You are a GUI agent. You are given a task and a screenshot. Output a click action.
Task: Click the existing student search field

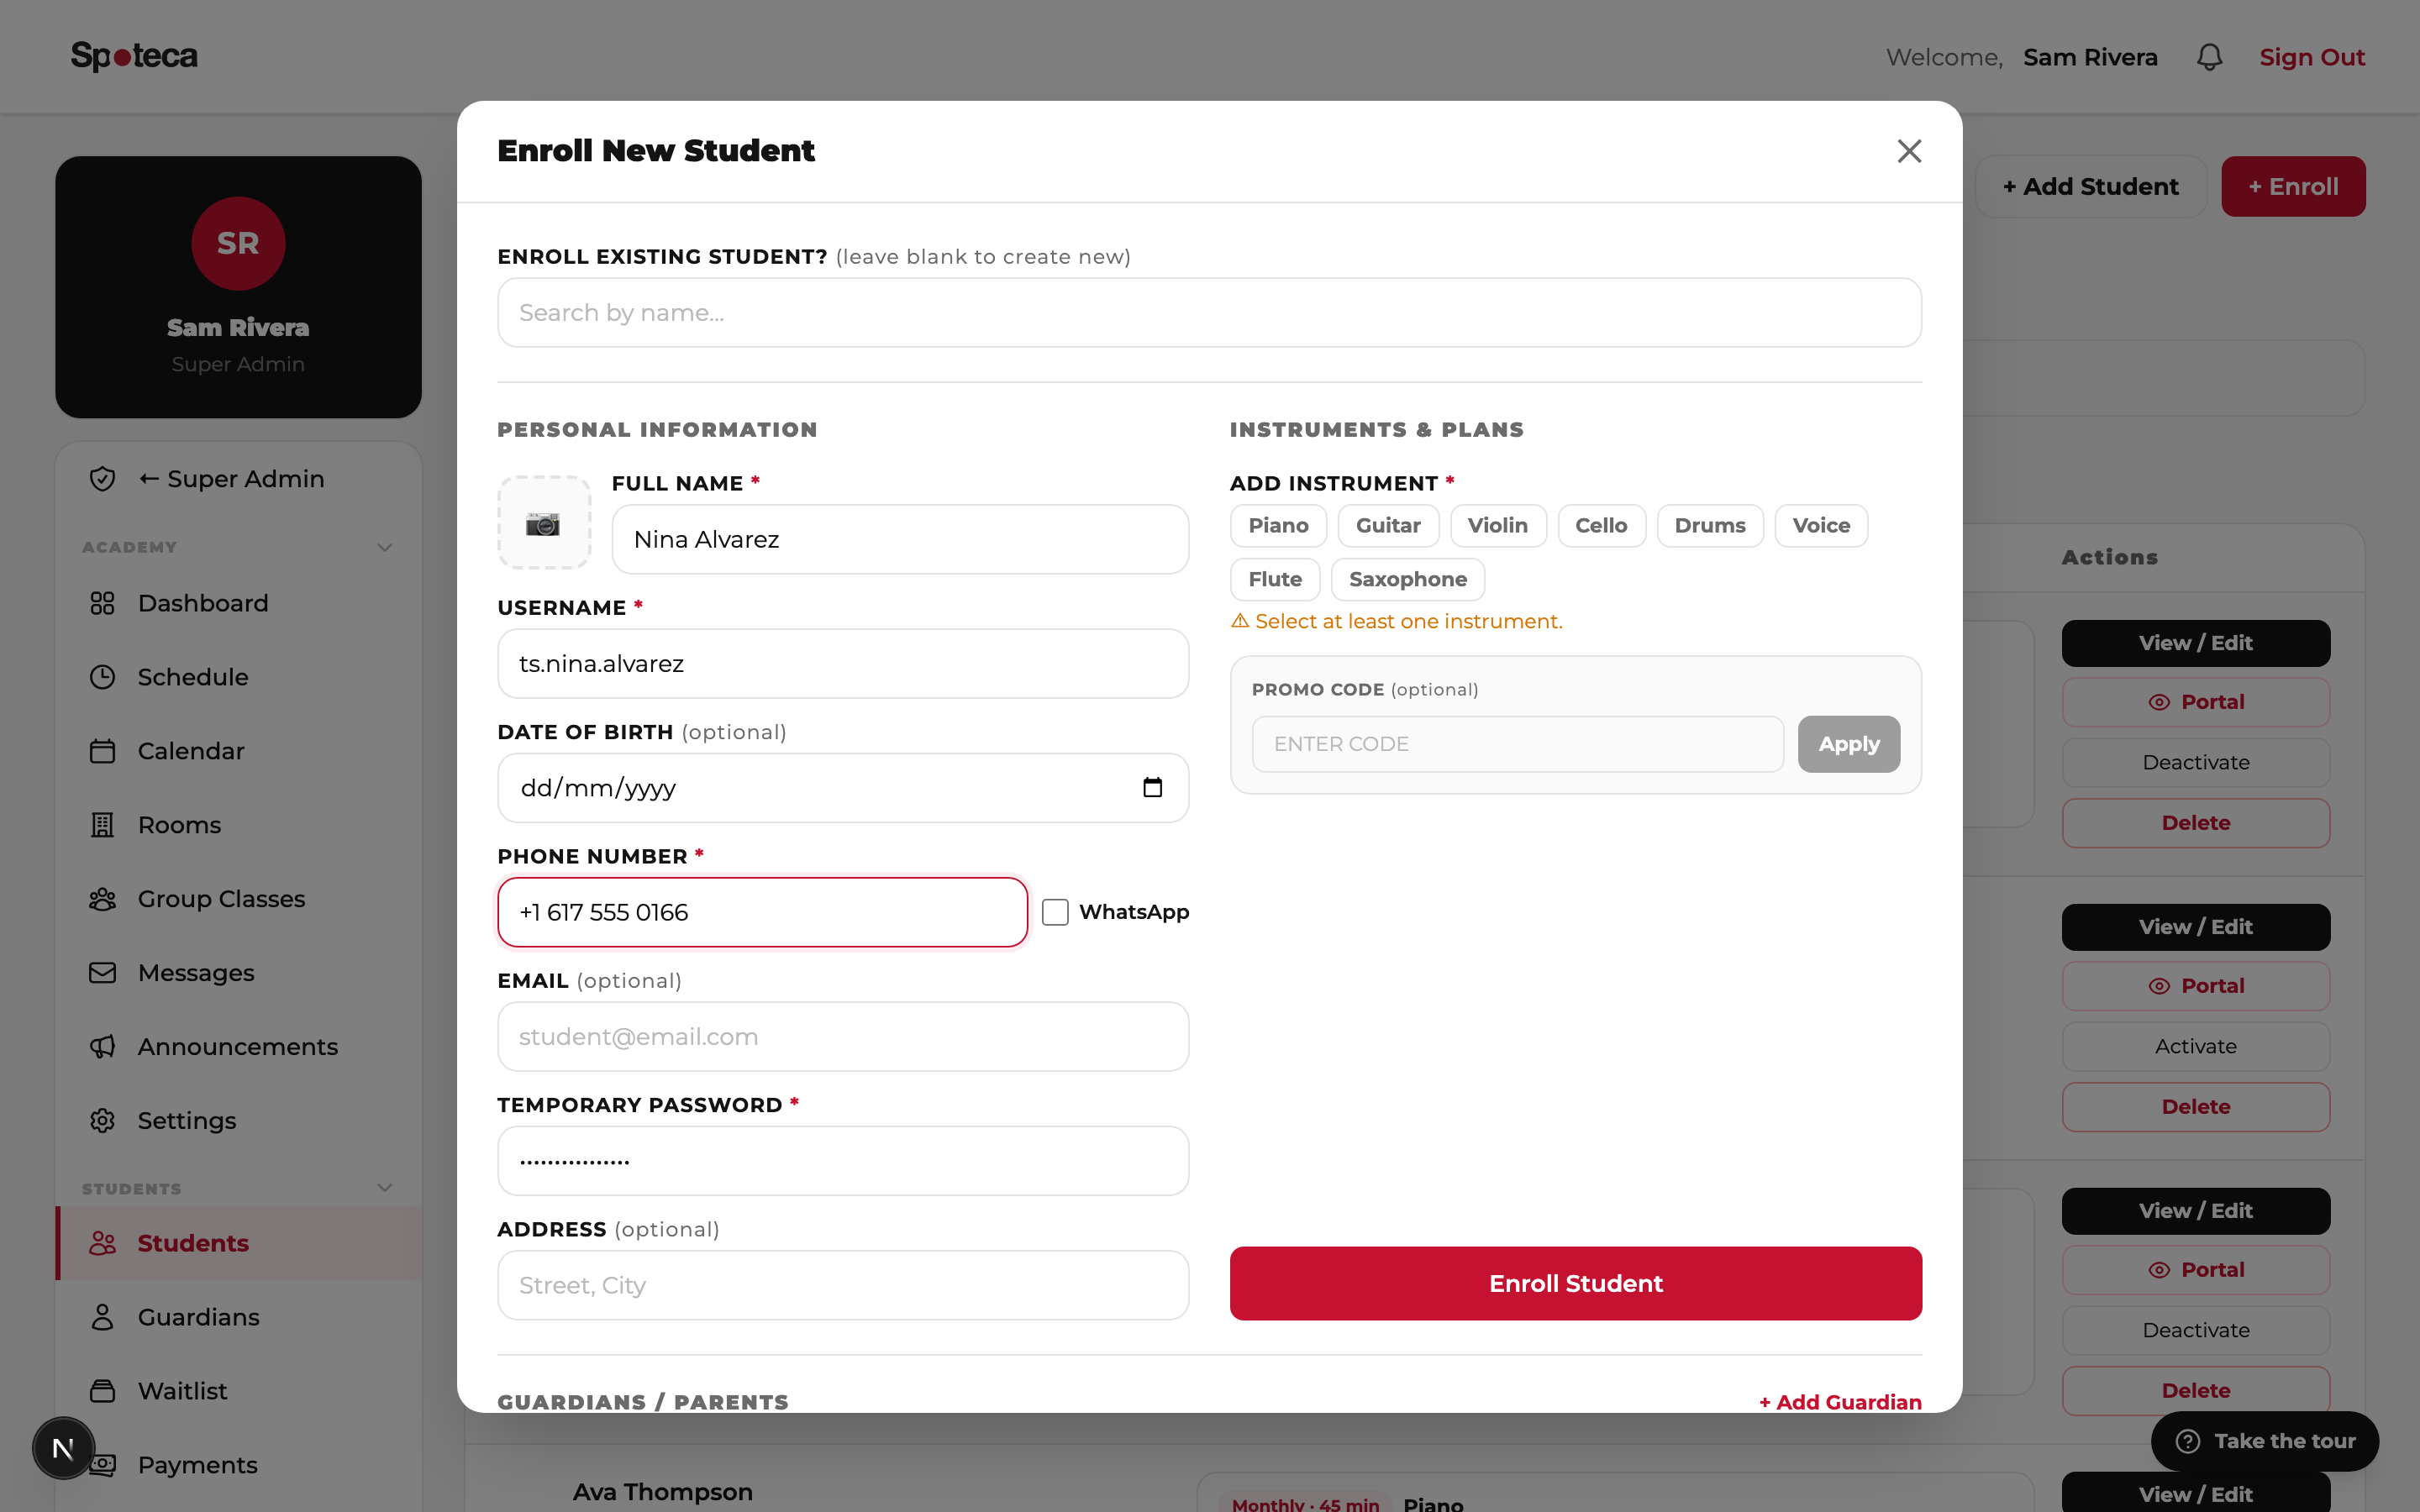pyautogui.click(x=1209, y=313)
